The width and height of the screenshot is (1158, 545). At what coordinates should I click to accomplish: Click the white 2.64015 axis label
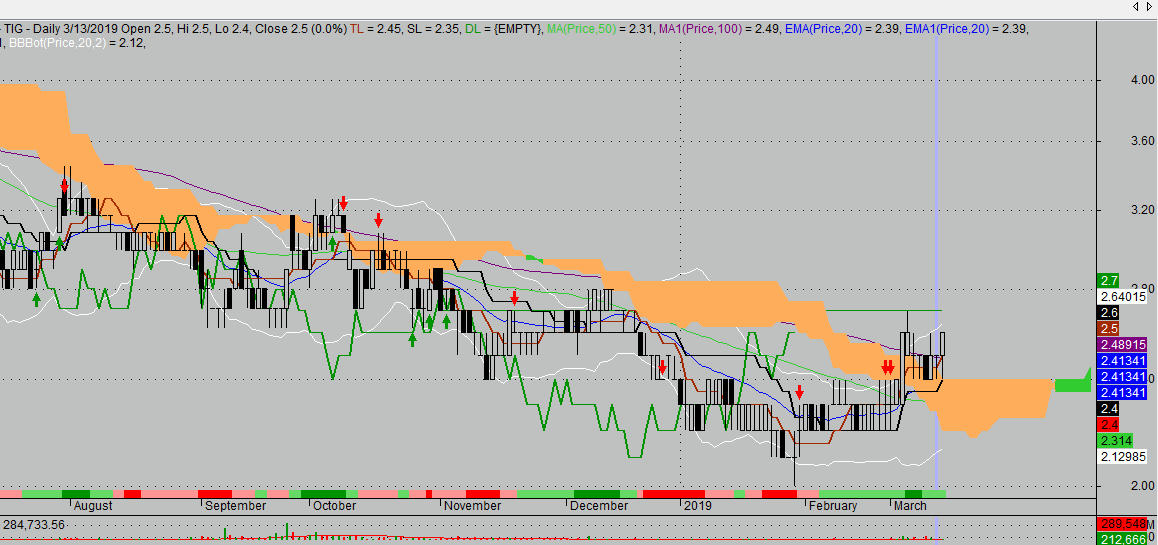1123,296
